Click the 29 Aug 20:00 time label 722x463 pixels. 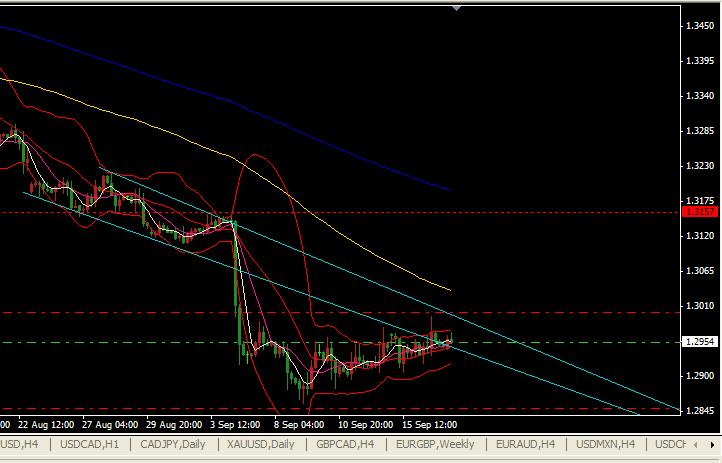(174, 424)
